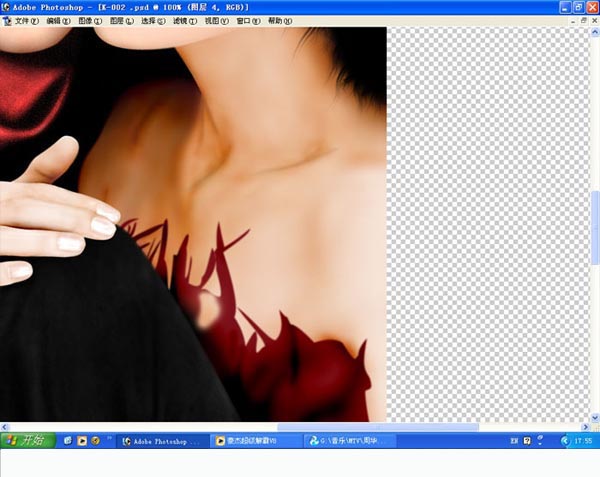This screenshot has height=477, width=600.
Task: Open the 文件 (File) menu
Action: pos(27,21)
